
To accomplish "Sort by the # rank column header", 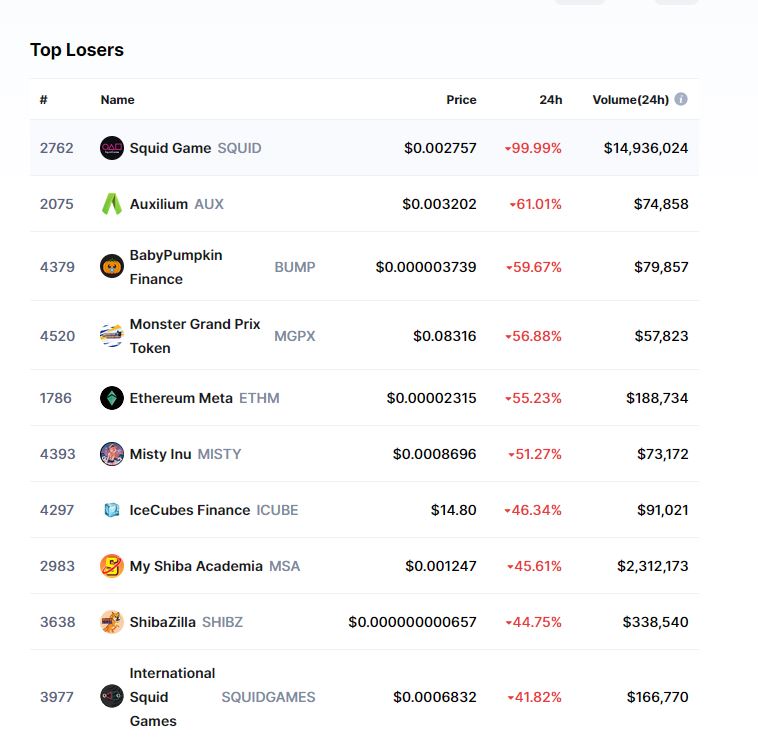I will (x=44, y=100).
